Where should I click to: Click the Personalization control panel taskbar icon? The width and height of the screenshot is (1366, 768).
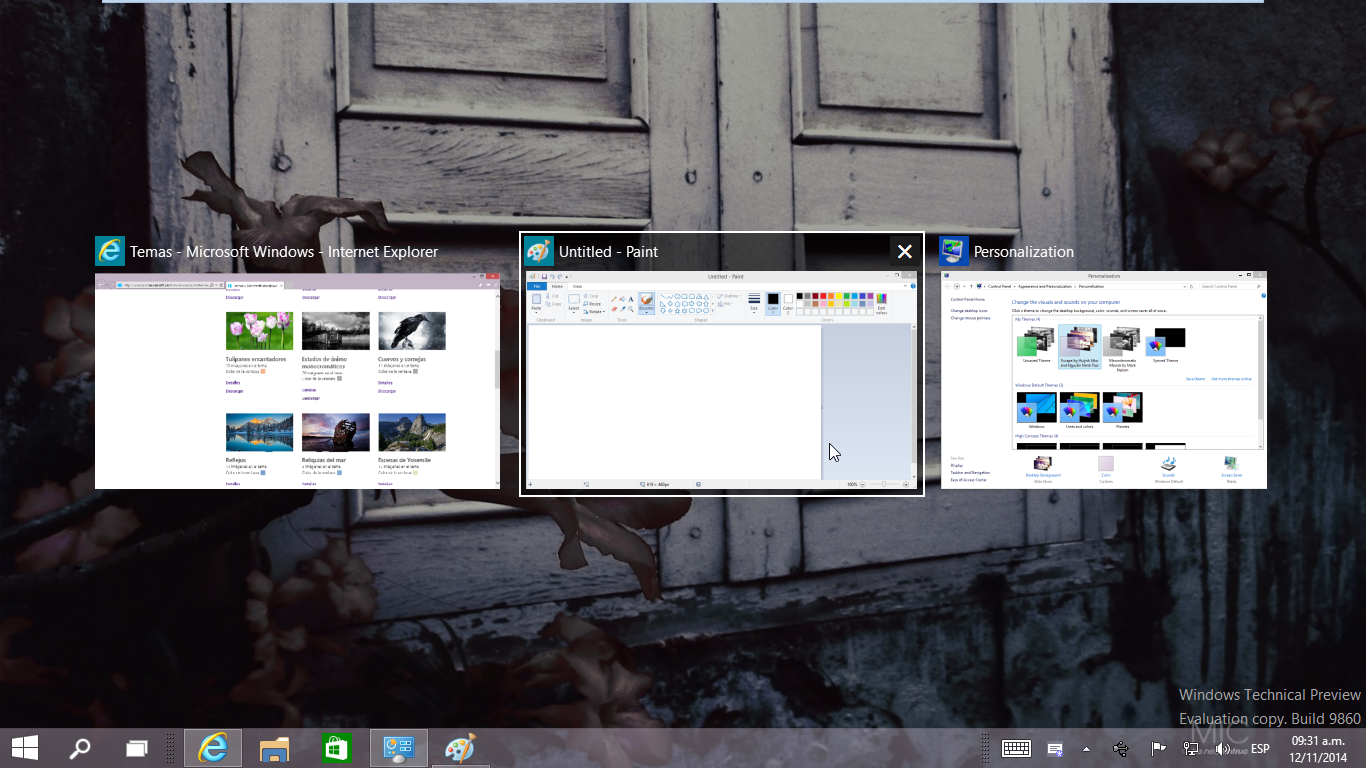[399, 748]
